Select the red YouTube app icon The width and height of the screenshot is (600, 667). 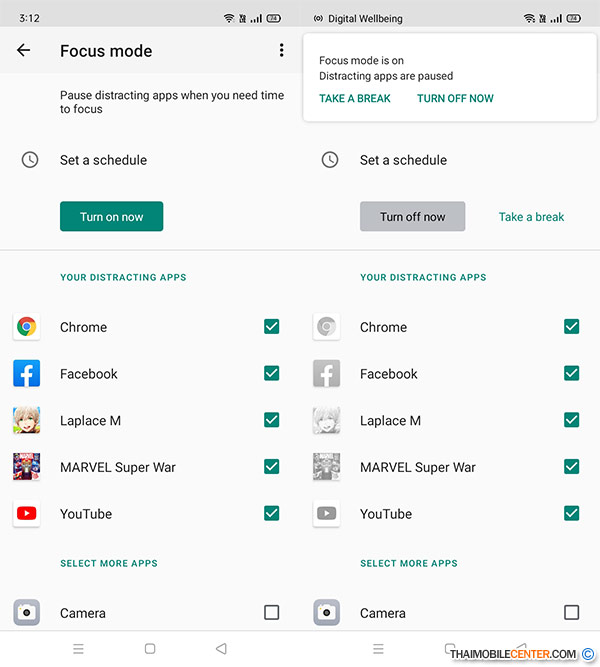pyautogui.click(x=27, y=514)
